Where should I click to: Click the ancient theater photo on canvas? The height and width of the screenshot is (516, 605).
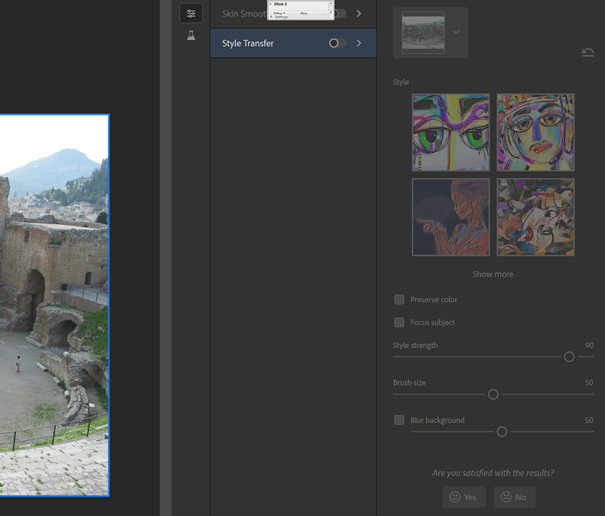54,305
